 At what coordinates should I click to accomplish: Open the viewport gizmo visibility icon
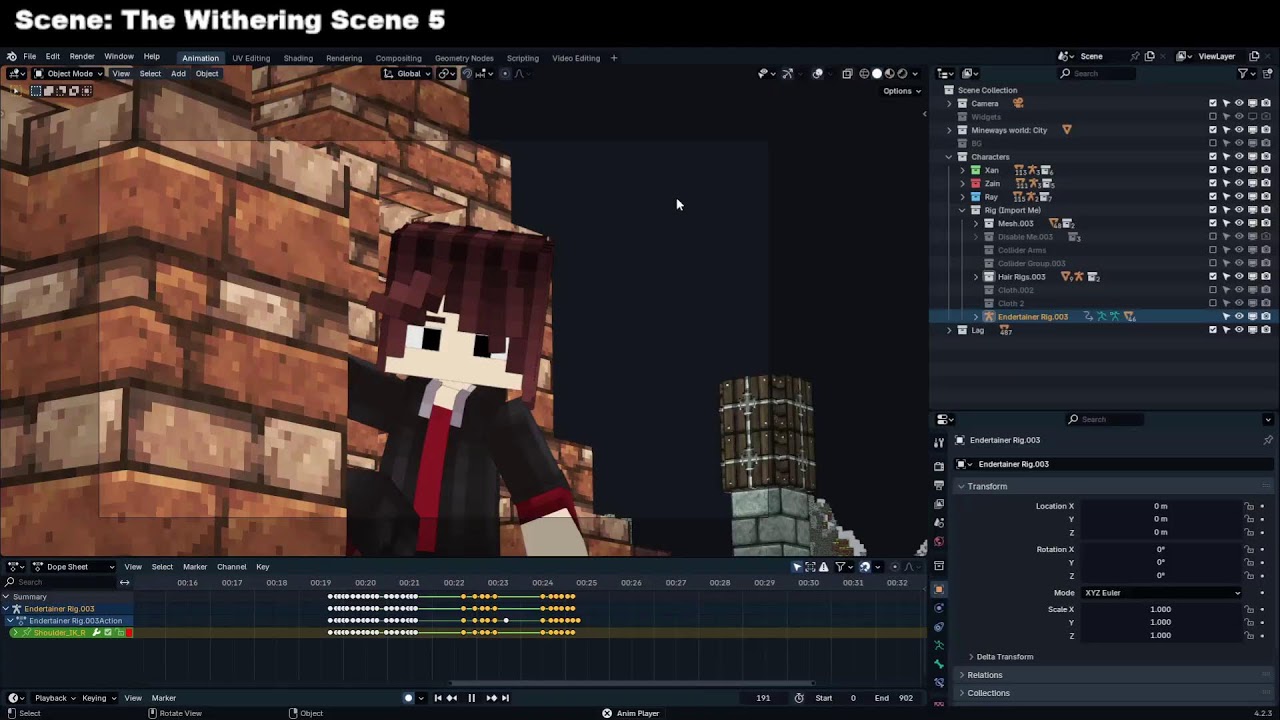pos(787,73)
